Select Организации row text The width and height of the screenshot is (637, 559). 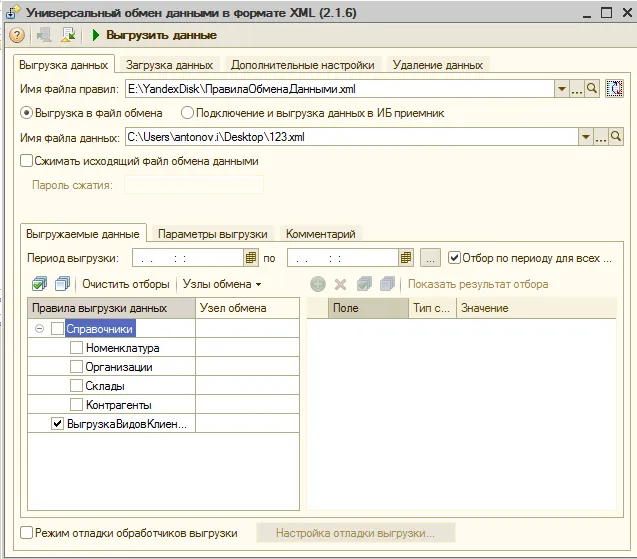tap(119, 367)
